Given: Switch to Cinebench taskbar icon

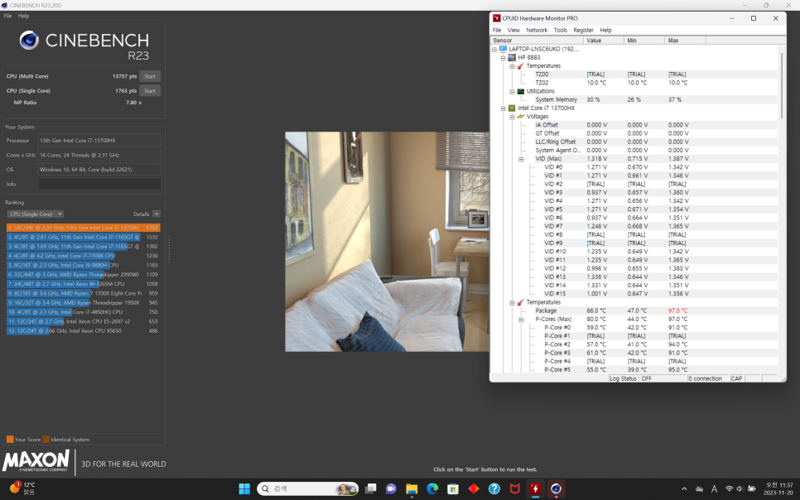Looking at the screenshot, I should pos(556,489).
